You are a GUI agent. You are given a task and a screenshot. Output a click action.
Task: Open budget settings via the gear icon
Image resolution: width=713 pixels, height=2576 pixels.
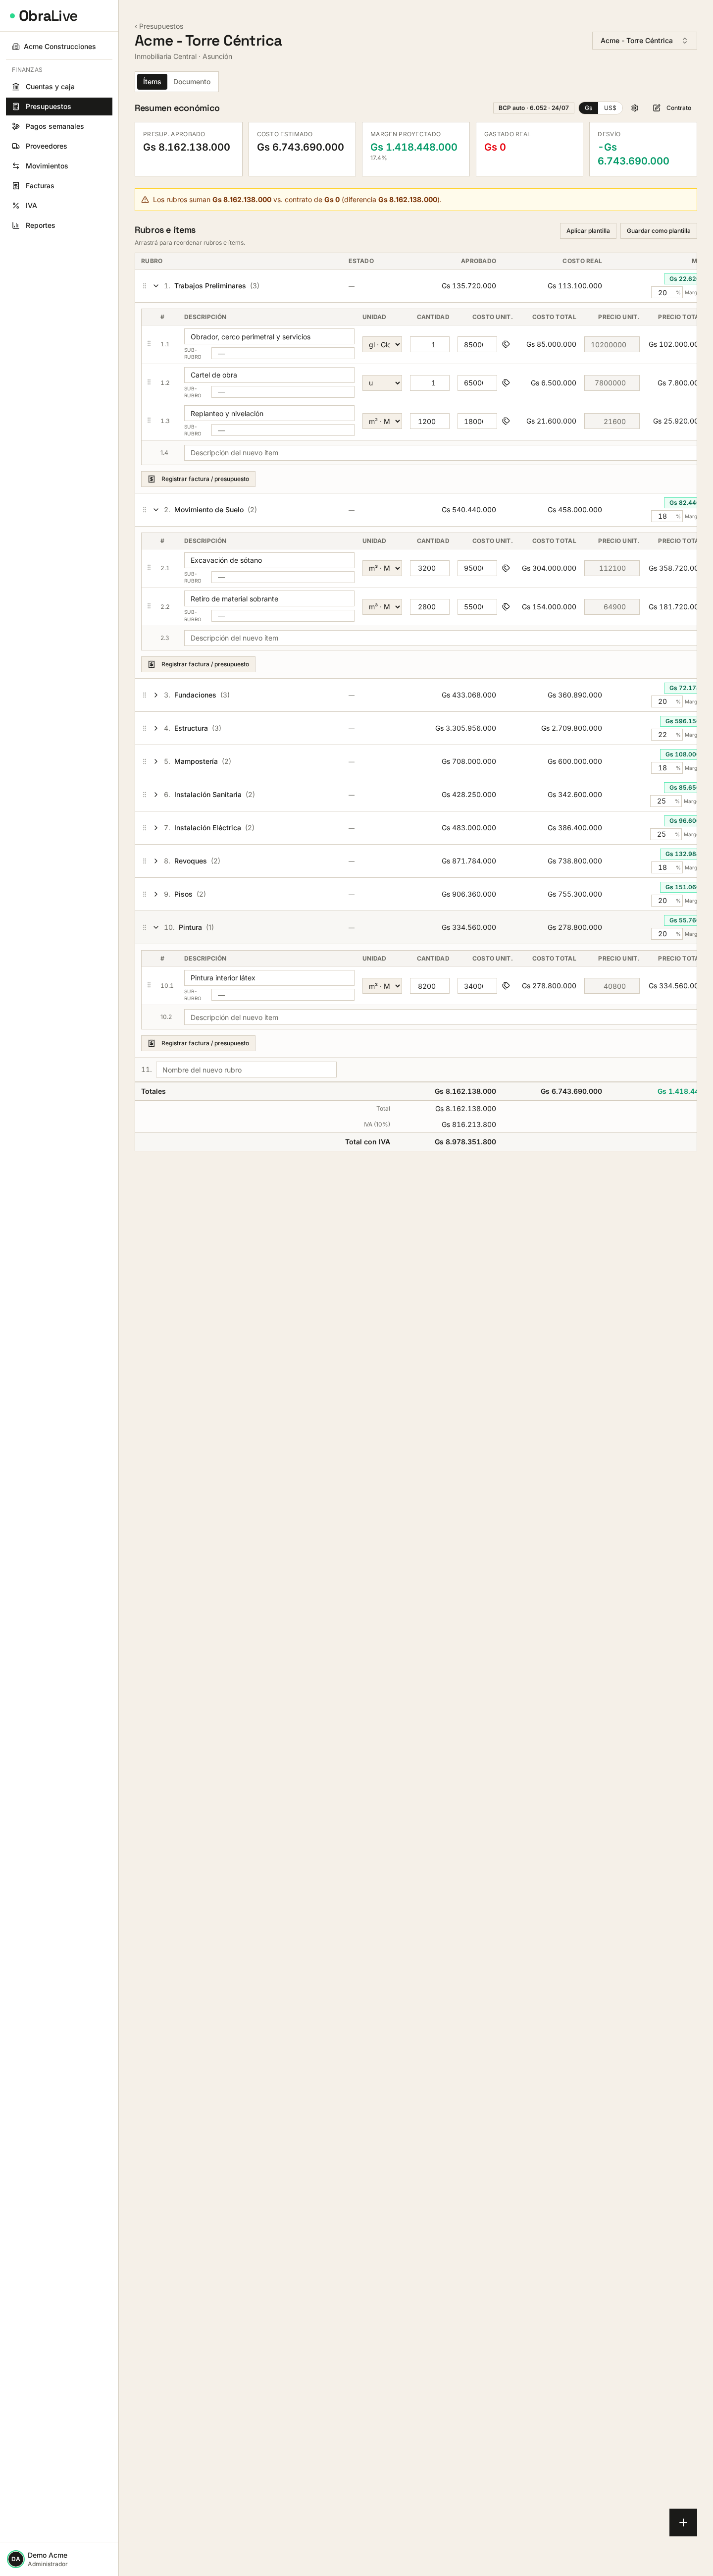634,108
